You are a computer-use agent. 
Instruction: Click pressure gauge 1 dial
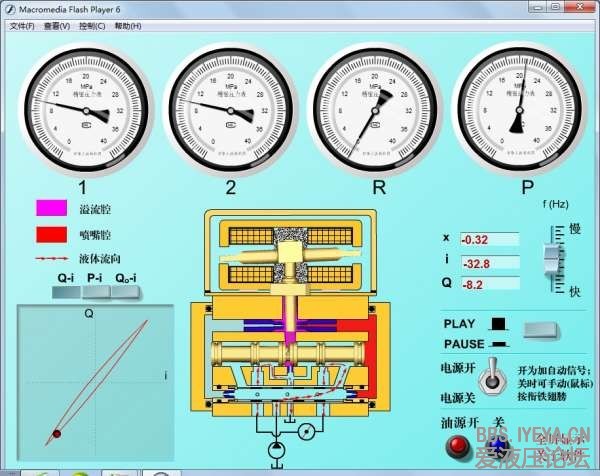pos(83,110)
